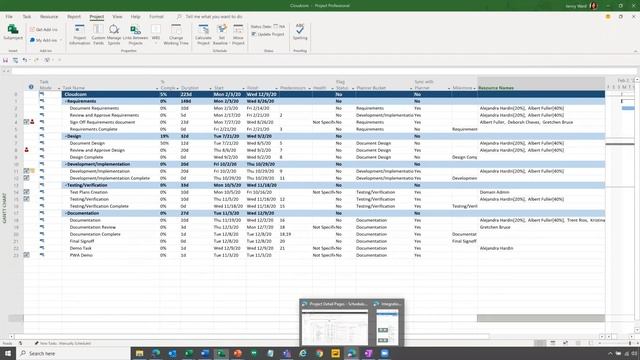Open Project Information dialog
Screen dimensions: 640x360
80,34
